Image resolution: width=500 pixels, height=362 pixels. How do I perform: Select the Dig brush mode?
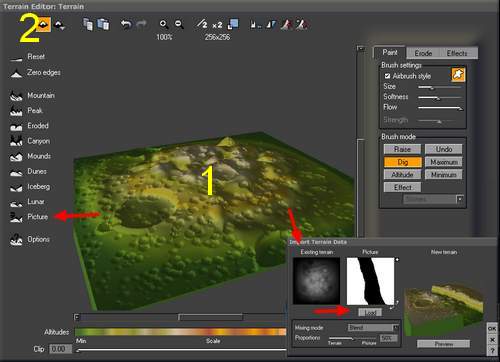coord(402,162)
